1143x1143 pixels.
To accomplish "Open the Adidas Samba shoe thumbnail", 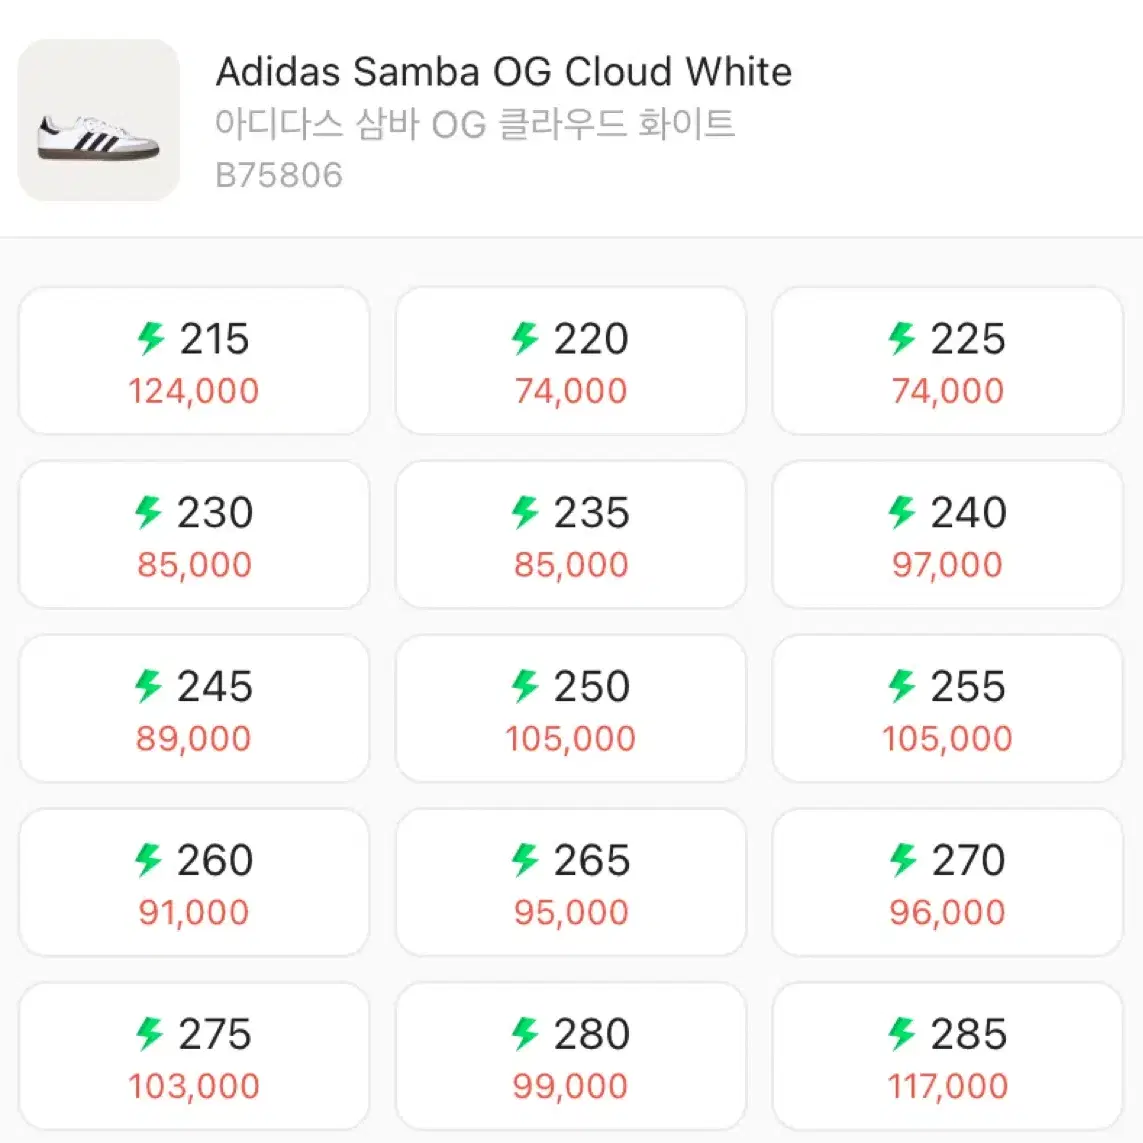I will [x=98, y=120].
